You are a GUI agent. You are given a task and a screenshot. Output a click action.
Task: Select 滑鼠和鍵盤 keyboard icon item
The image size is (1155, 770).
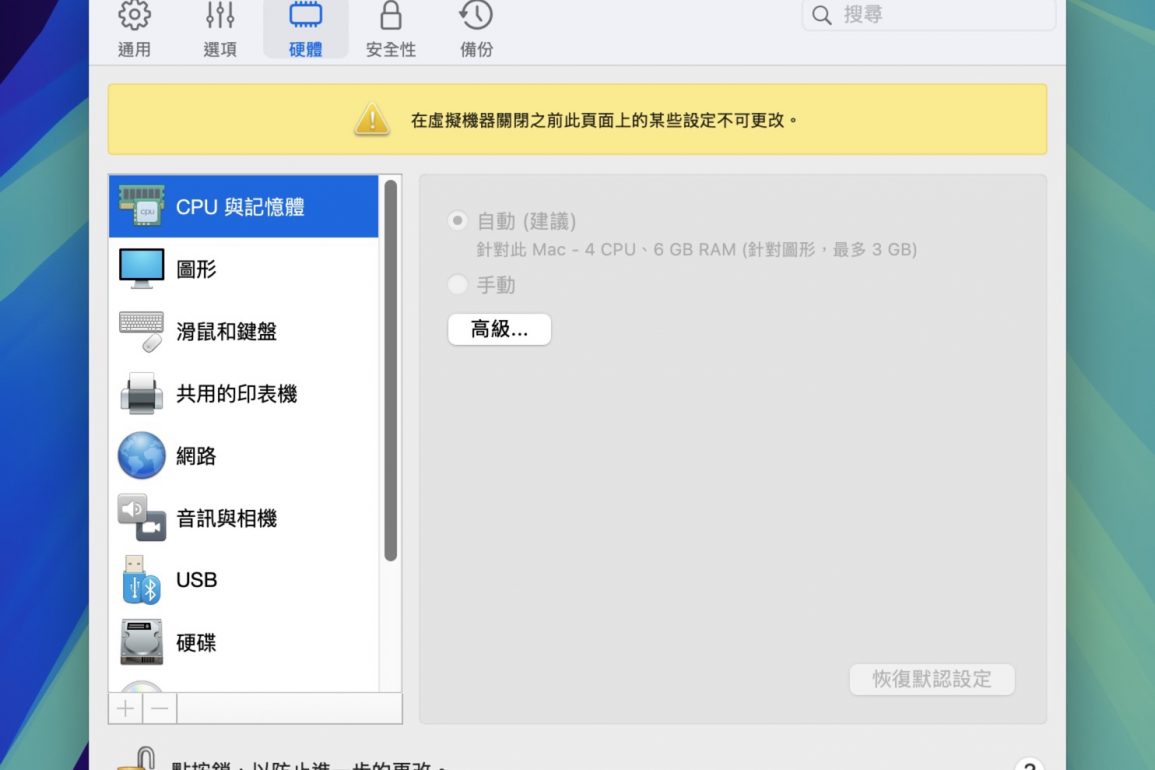tap(243, 332)
